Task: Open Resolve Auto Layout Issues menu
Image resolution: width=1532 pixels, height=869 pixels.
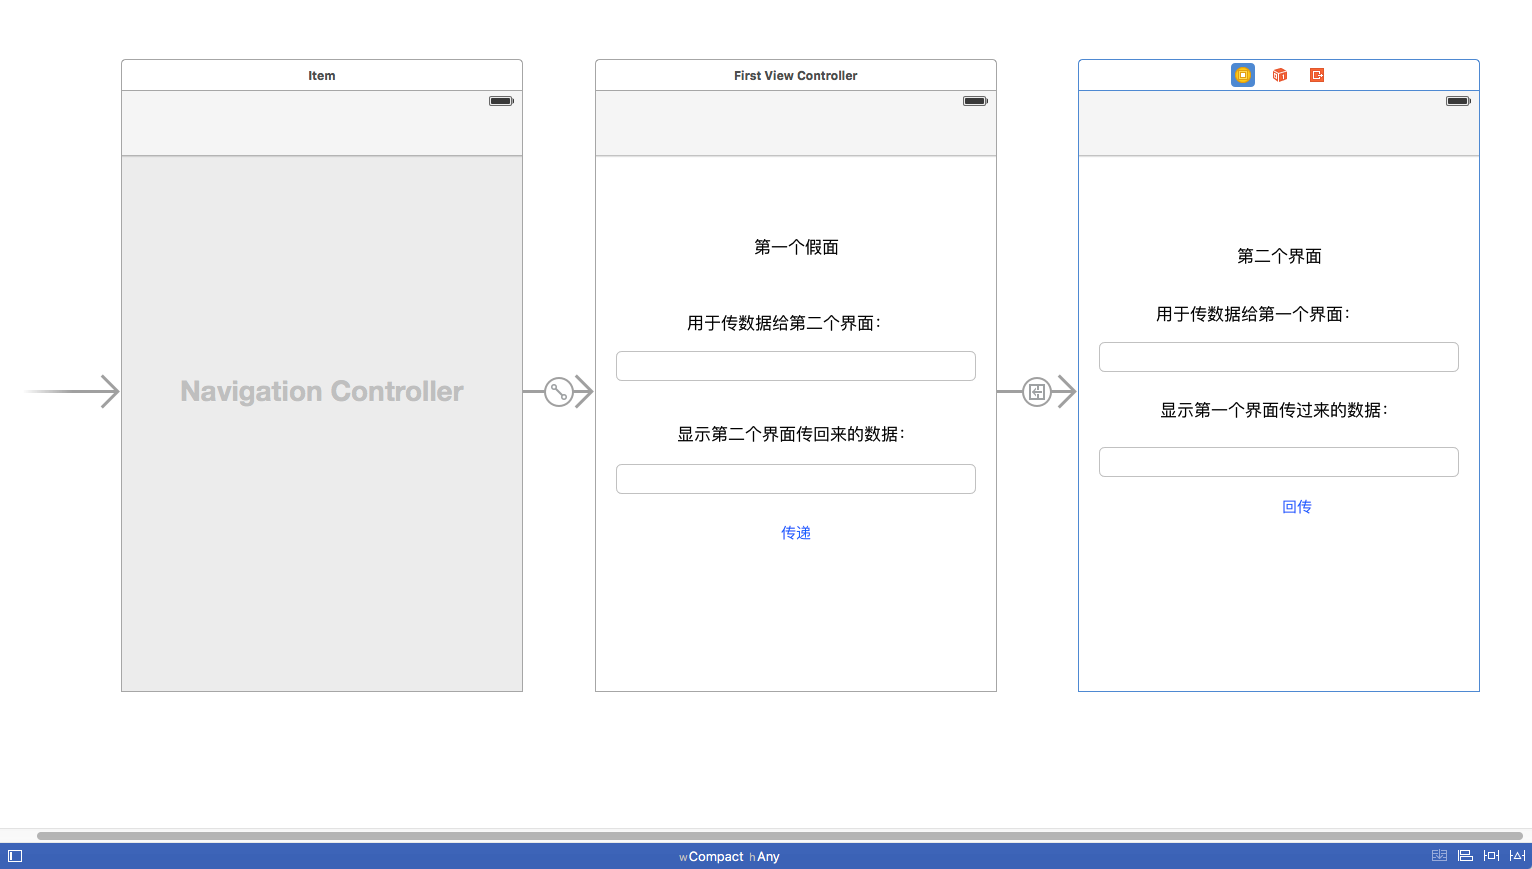Action: [1517, 856]
